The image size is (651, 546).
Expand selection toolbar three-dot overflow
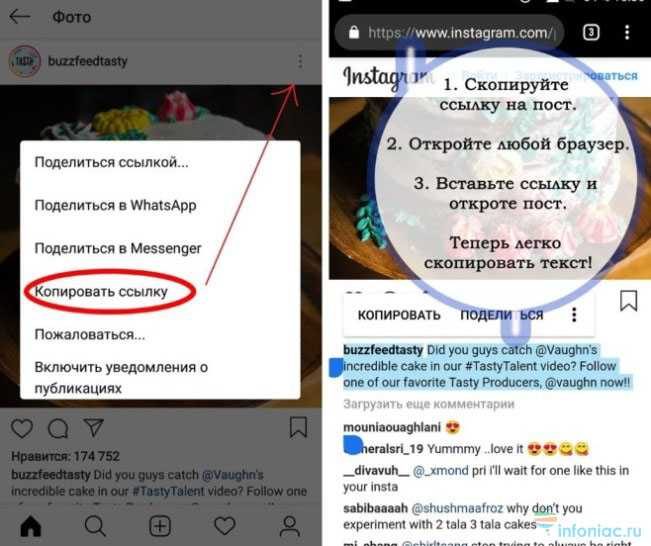[574, 315]
